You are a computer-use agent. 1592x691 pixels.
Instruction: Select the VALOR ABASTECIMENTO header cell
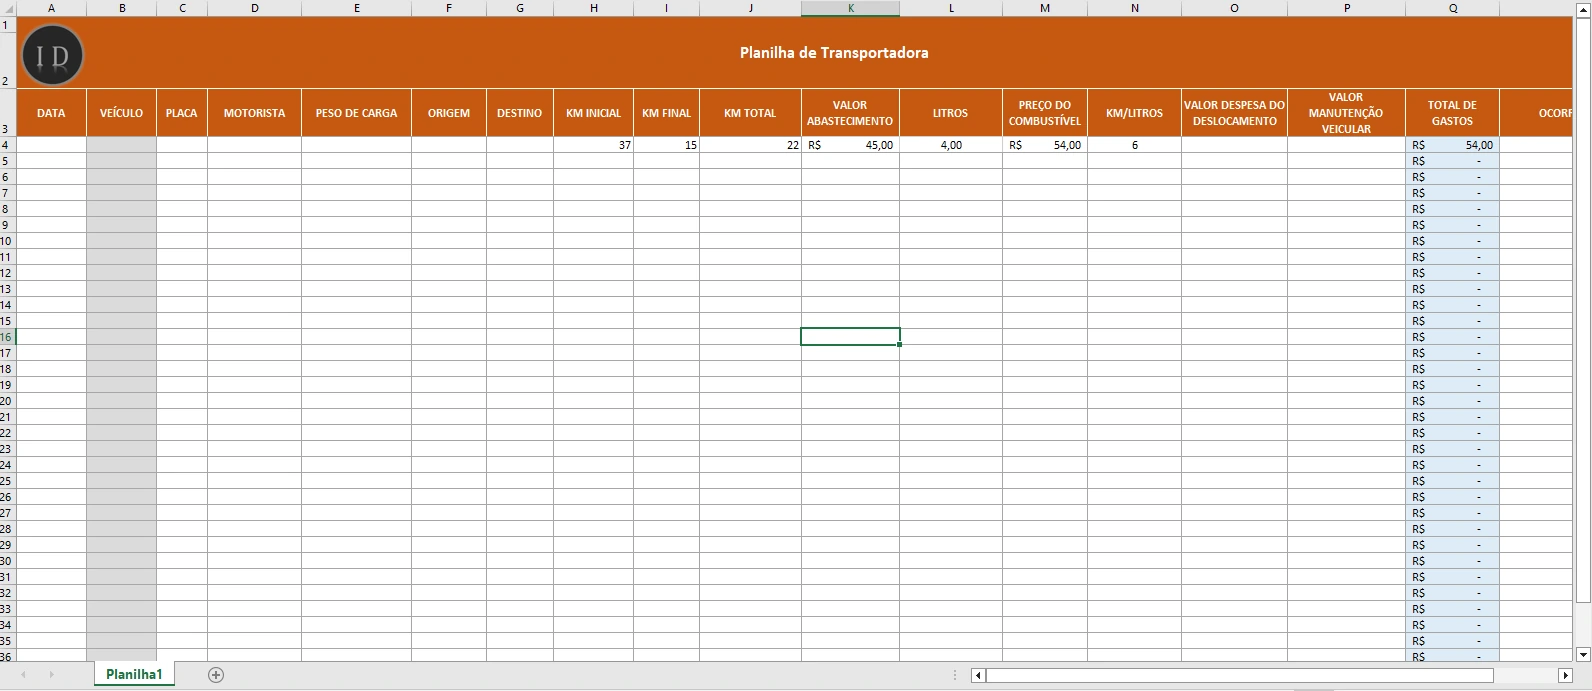coord(850,113)
